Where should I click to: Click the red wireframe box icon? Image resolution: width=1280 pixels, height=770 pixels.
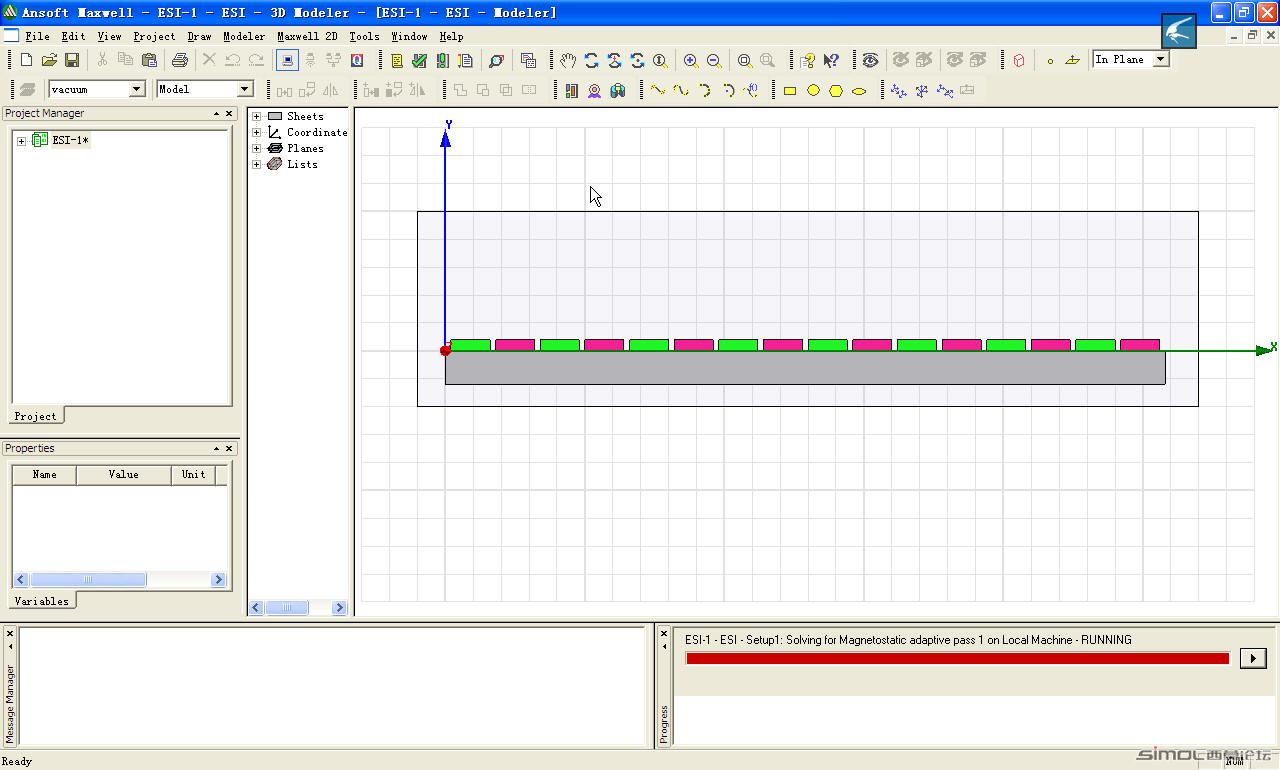(x=1019, y=60)
